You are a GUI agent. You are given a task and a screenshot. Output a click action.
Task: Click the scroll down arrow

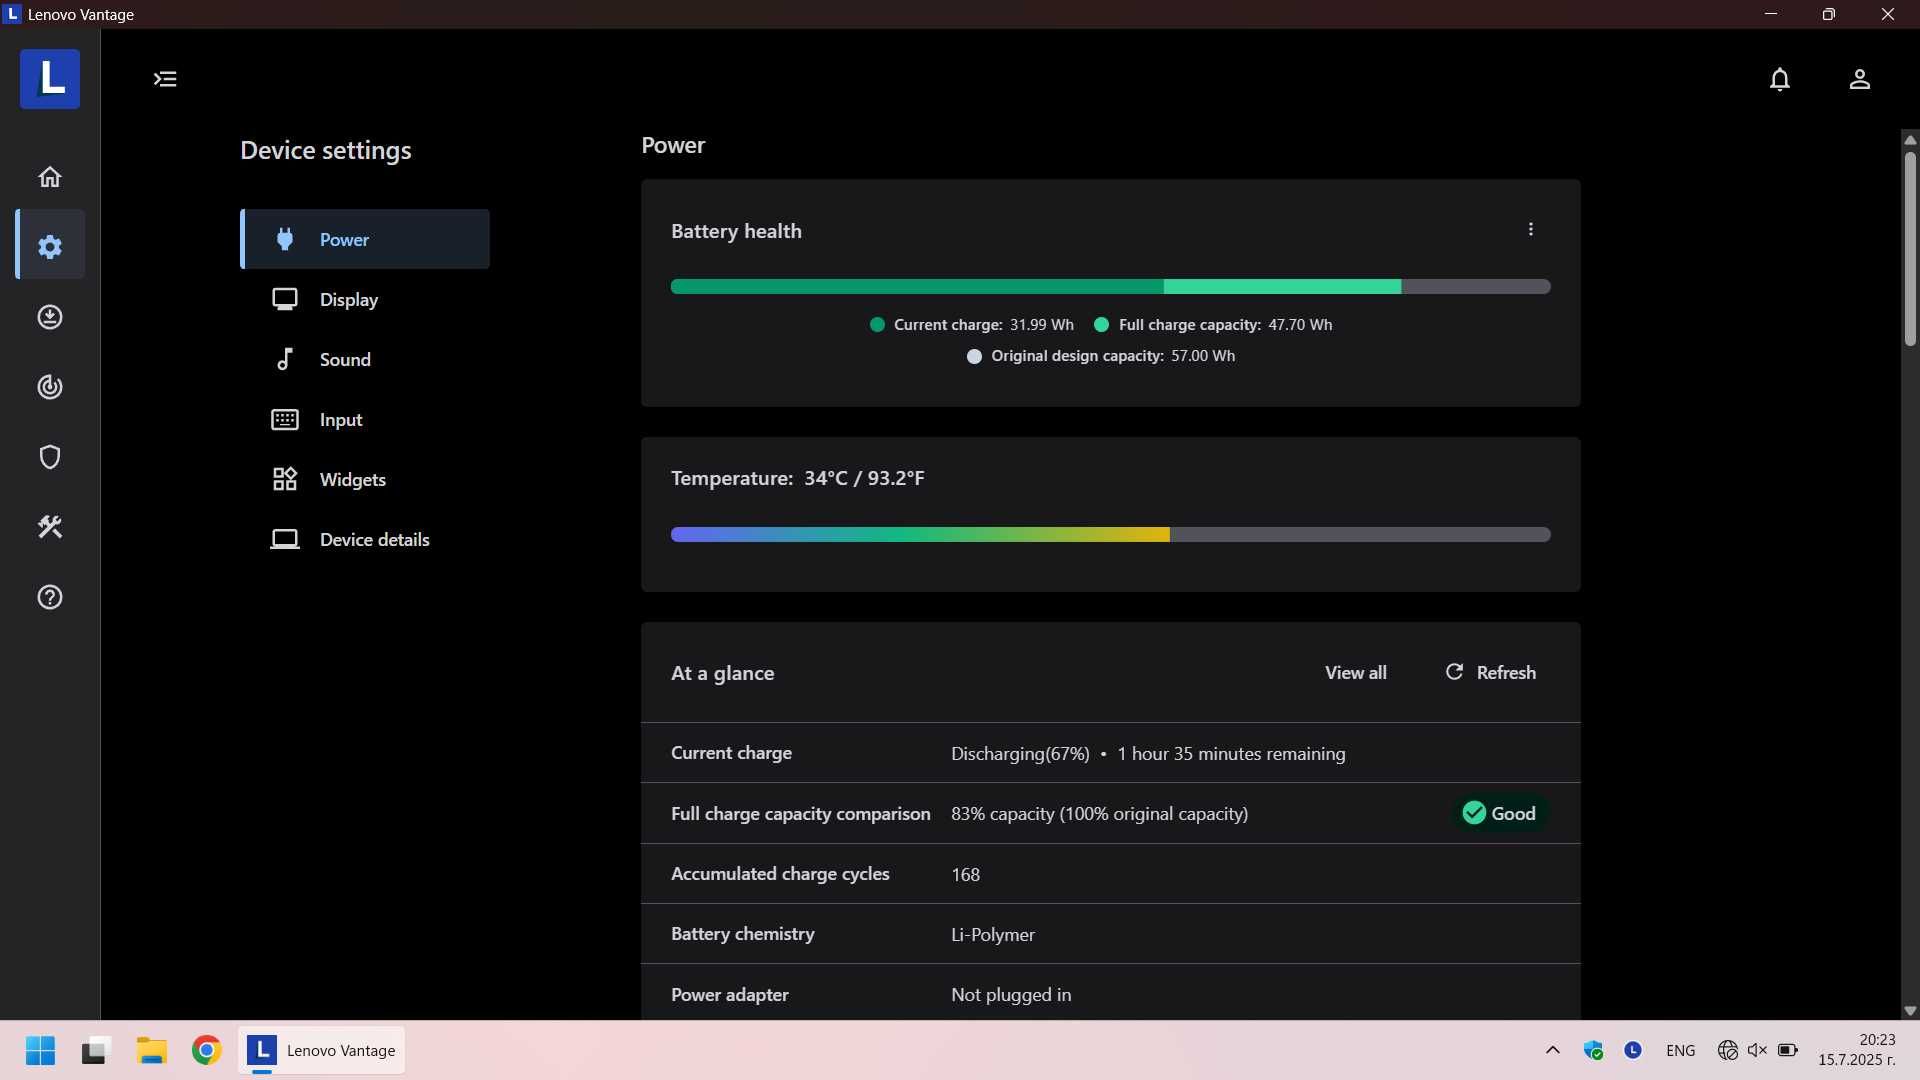(1910, 1011)
